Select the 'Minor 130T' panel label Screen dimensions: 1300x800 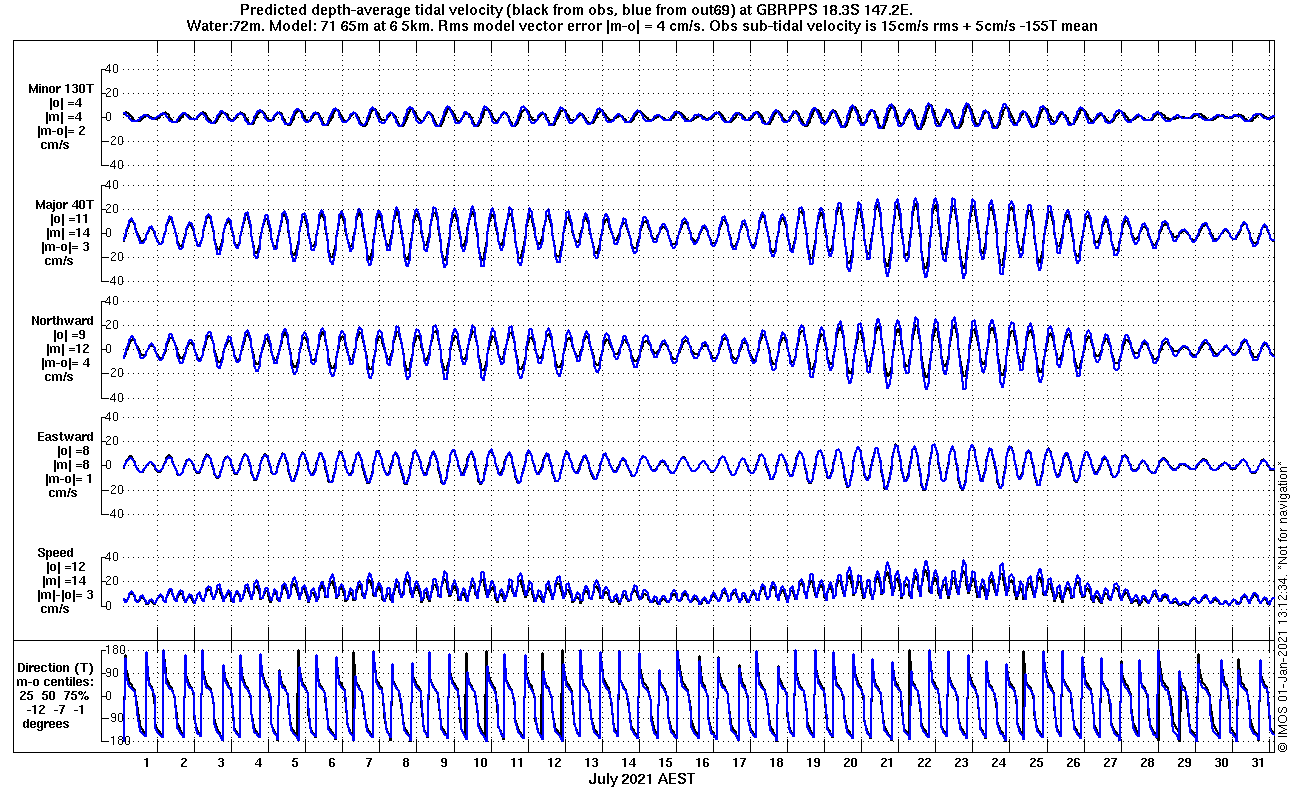61,89
